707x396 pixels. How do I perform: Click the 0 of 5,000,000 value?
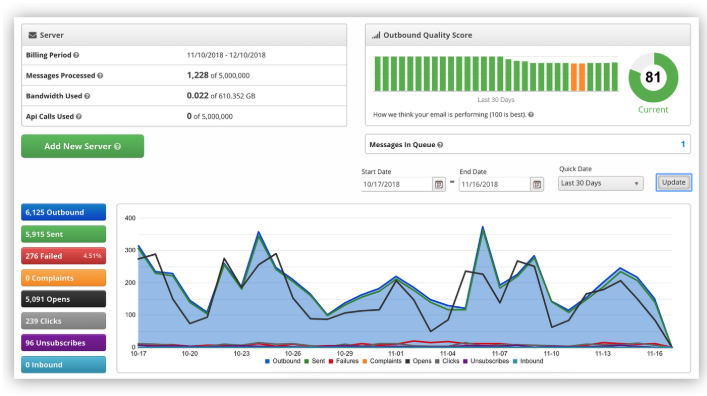coord(210,116)
